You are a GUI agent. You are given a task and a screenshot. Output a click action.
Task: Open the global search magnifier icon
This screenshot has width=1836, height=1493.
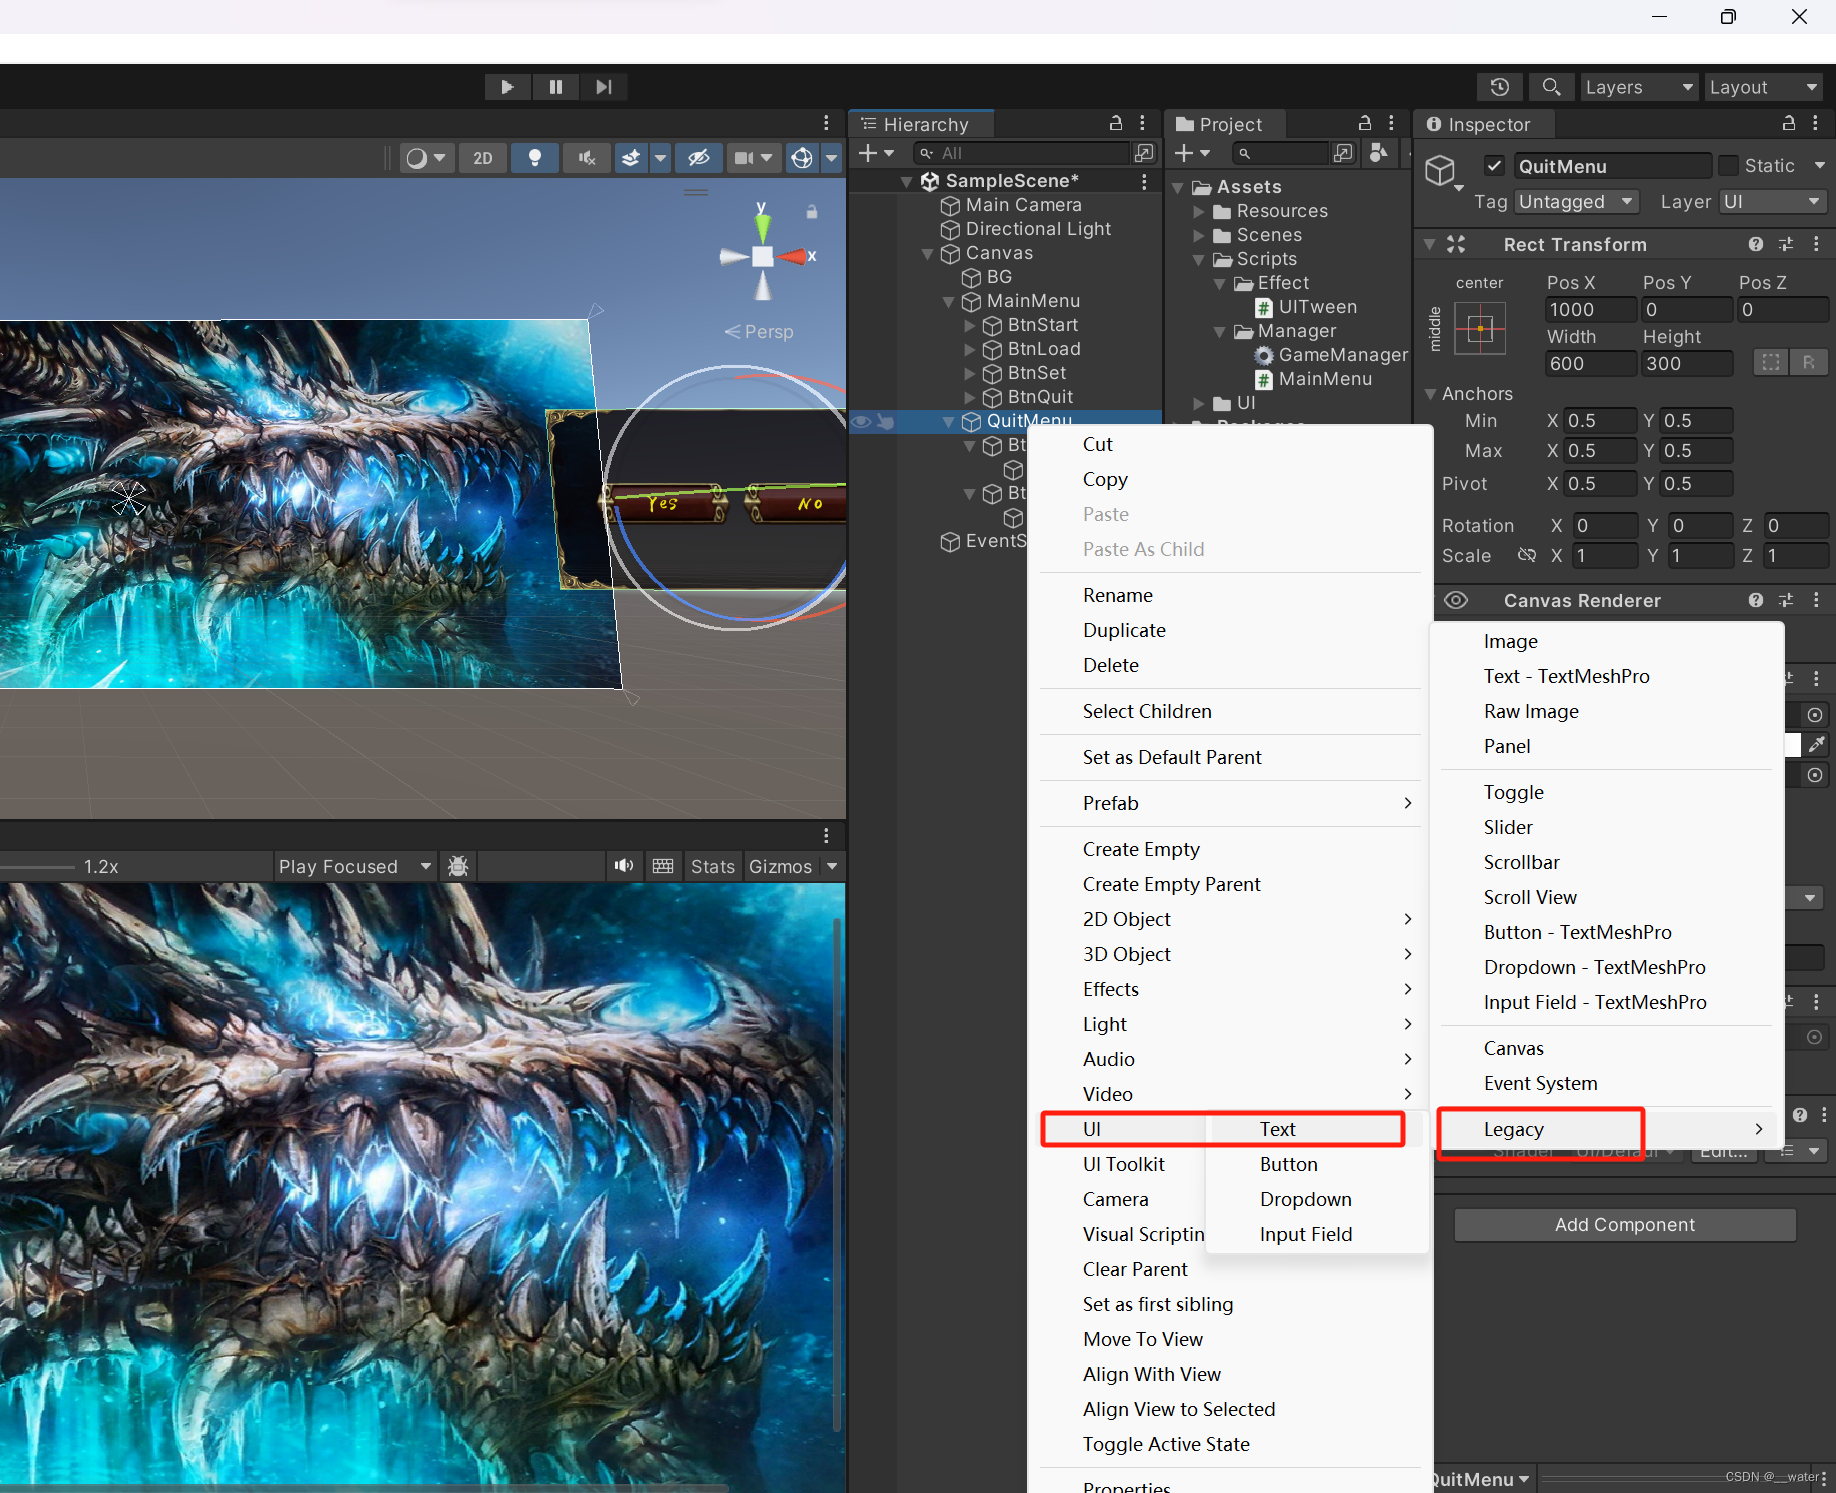(x=1551, y=87)
